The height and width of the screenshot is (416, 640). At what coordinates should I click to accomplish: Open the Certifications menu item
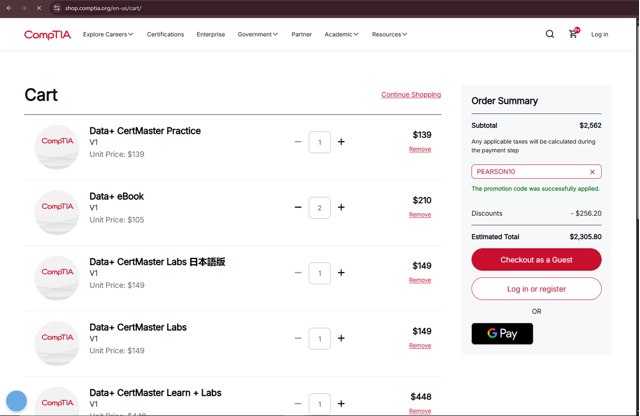pyautogui.click(x=165, y=34)
